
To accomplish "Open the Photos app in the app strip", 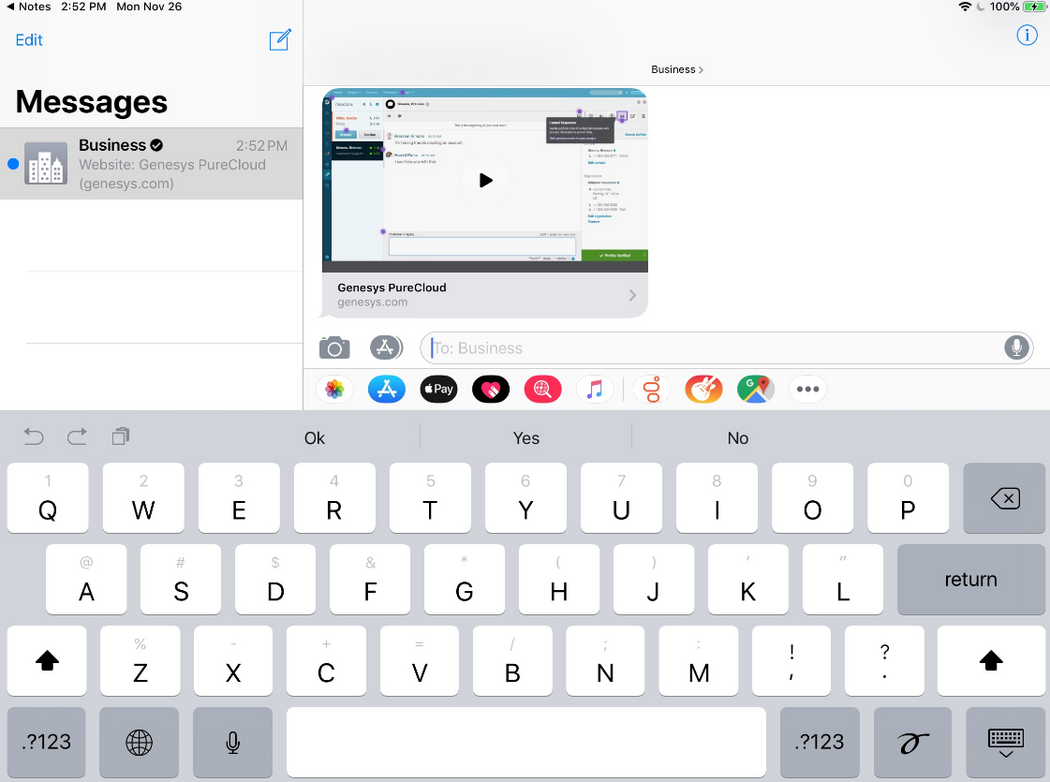I will point(334,389).
